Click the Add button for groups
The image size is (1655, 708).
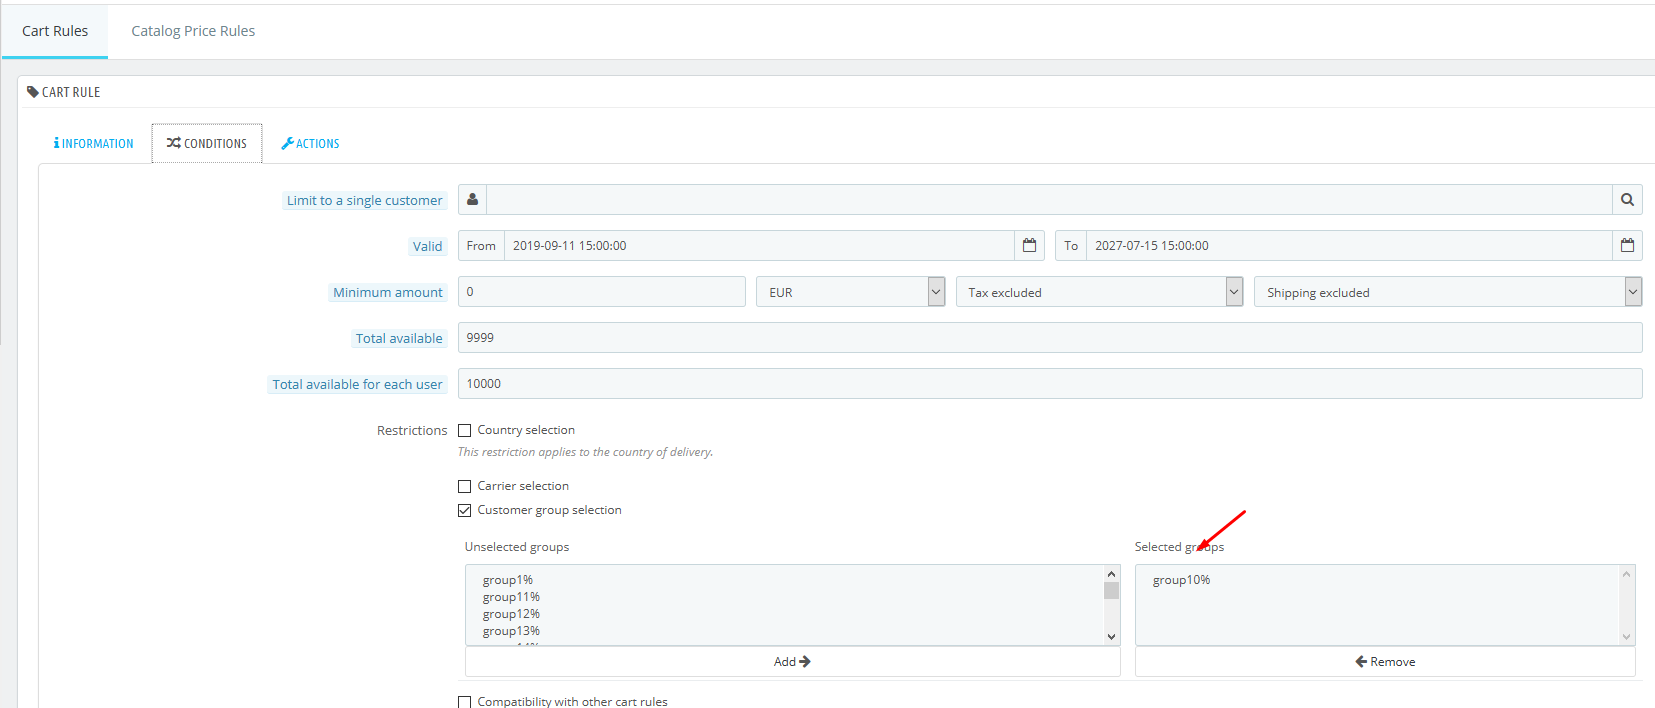792,662
